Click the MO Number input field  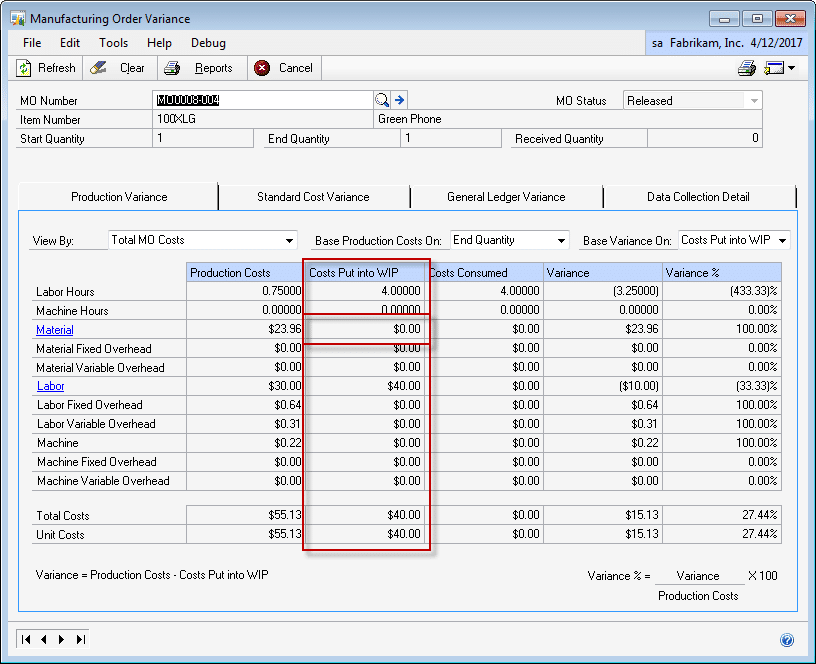[x=264, y=100]
